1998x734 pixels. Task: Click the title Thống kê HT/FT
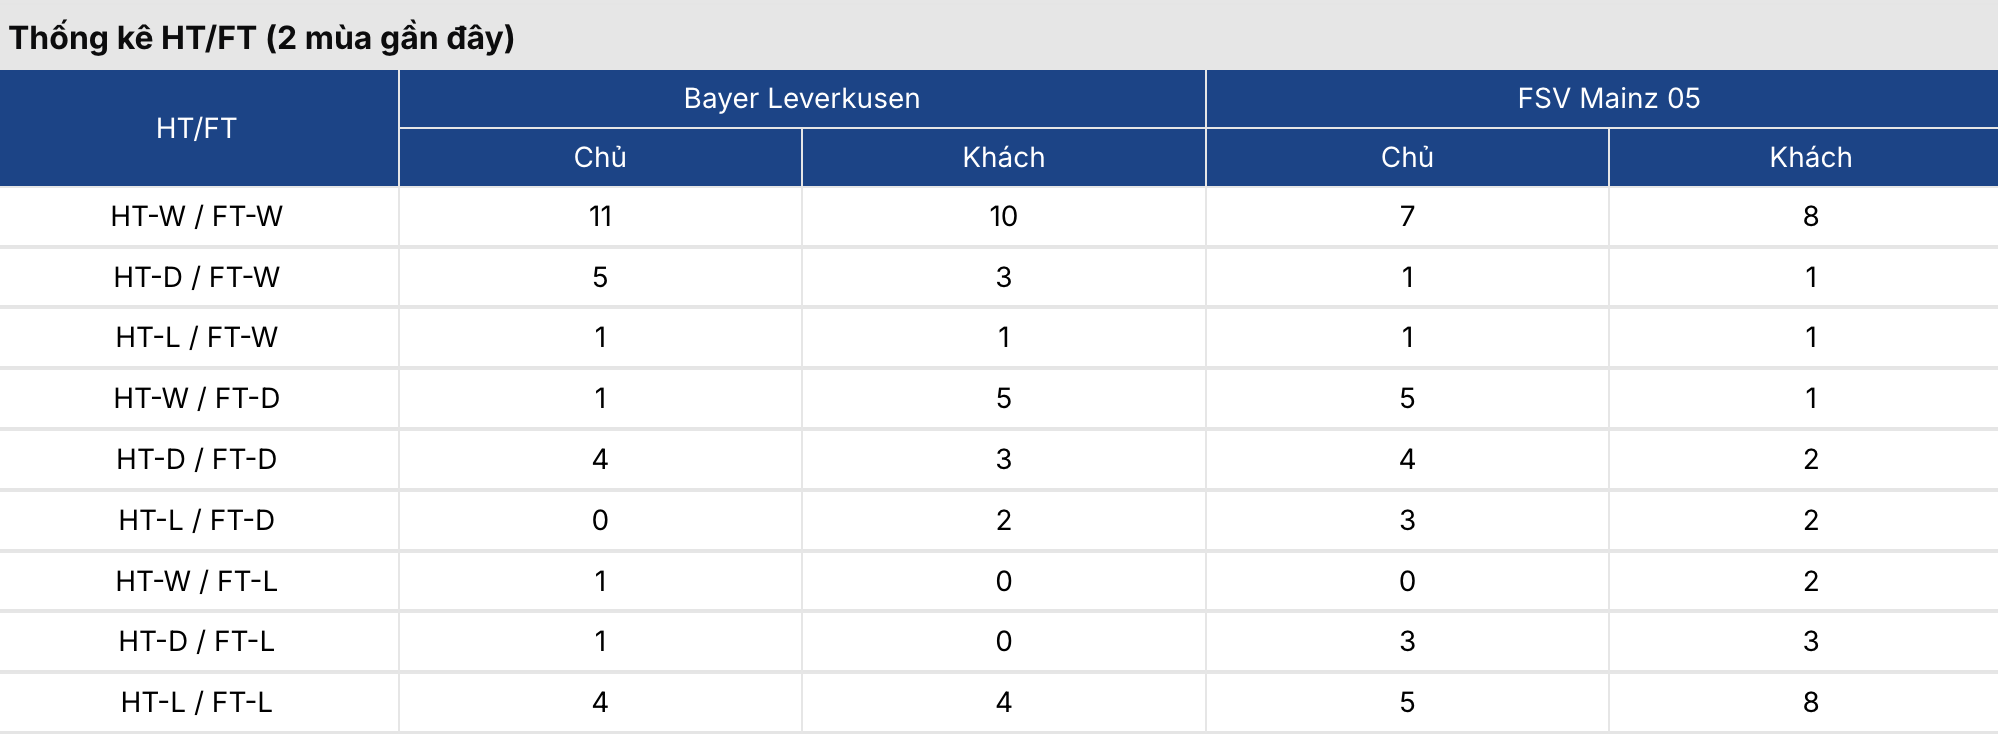coord(262,38)
